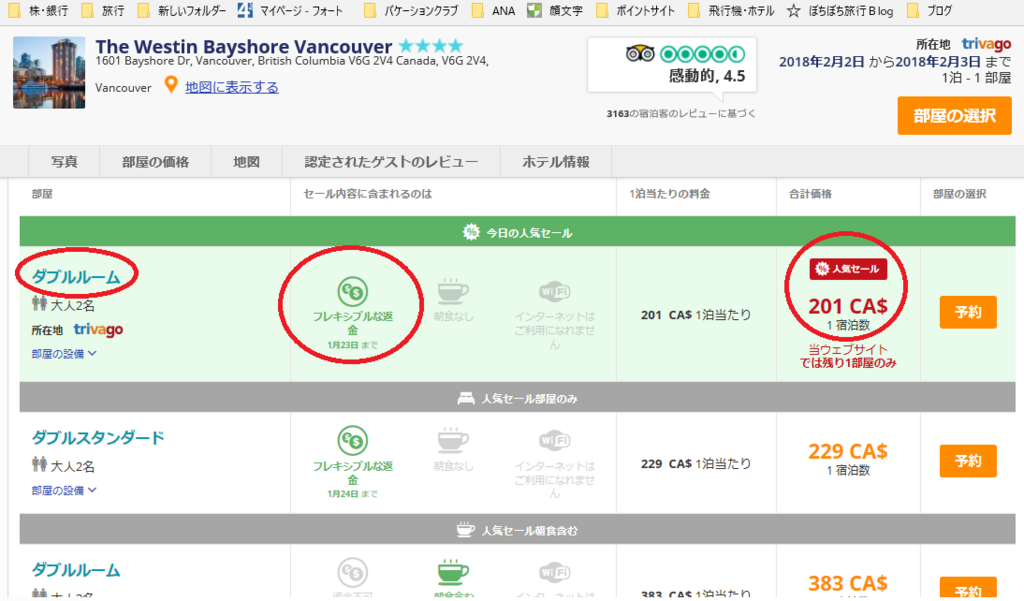Screen dimensions: 1024x601
Task: Click the 予約 button for 229 CA$ room
Action: pos(968,461)
